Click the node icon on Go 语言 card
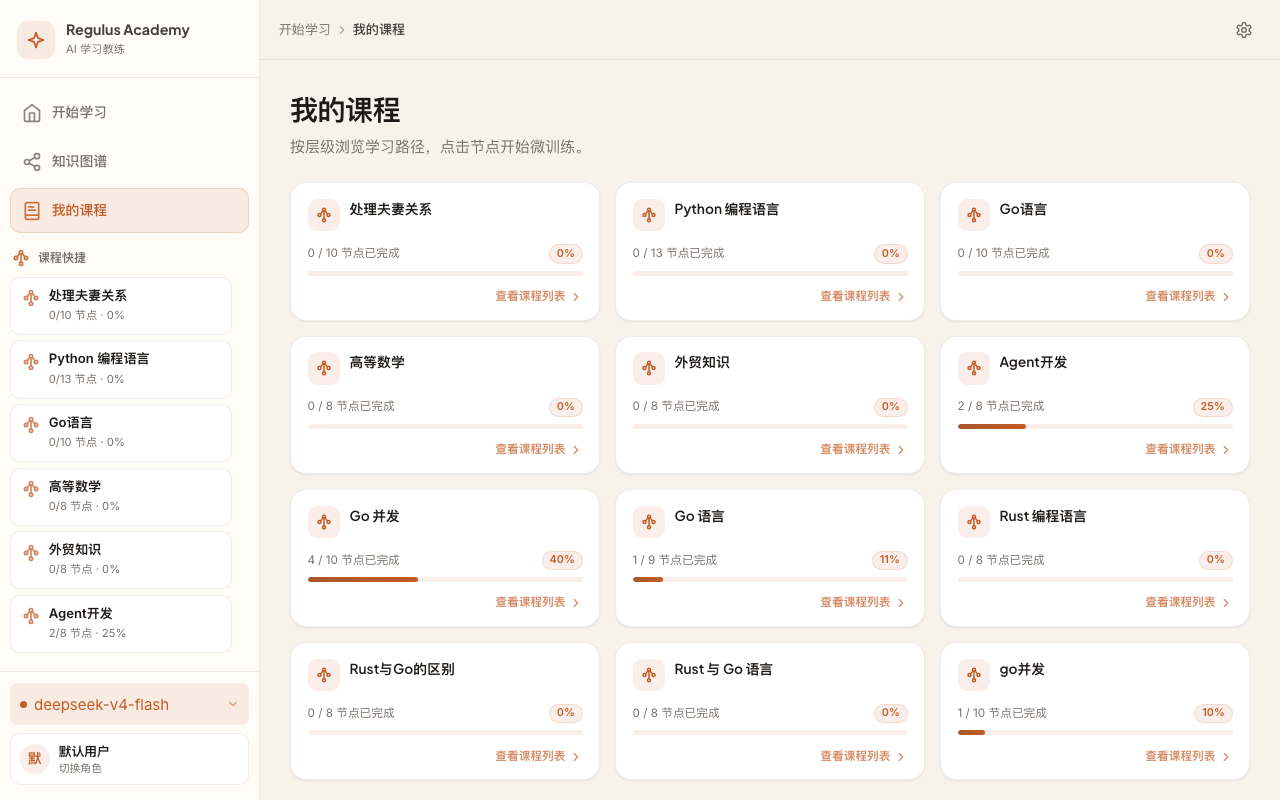1280x800 pixels. pos(648,522)
